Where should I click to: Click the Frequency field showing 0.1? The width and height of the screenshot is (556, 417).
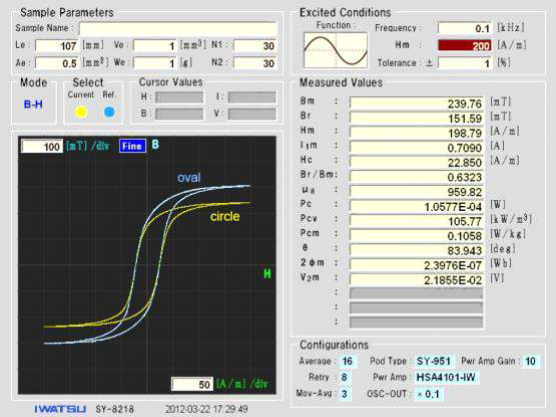(465, 28)
